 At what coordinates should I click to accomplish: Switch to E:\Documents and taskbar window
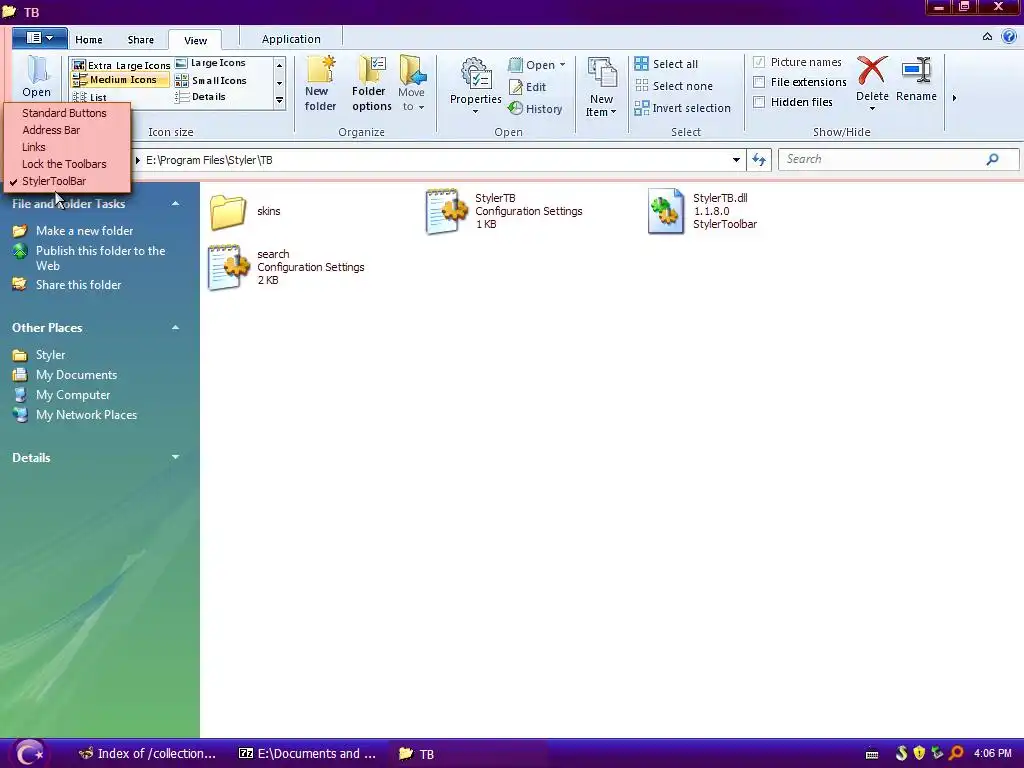(x=307, y=754)
